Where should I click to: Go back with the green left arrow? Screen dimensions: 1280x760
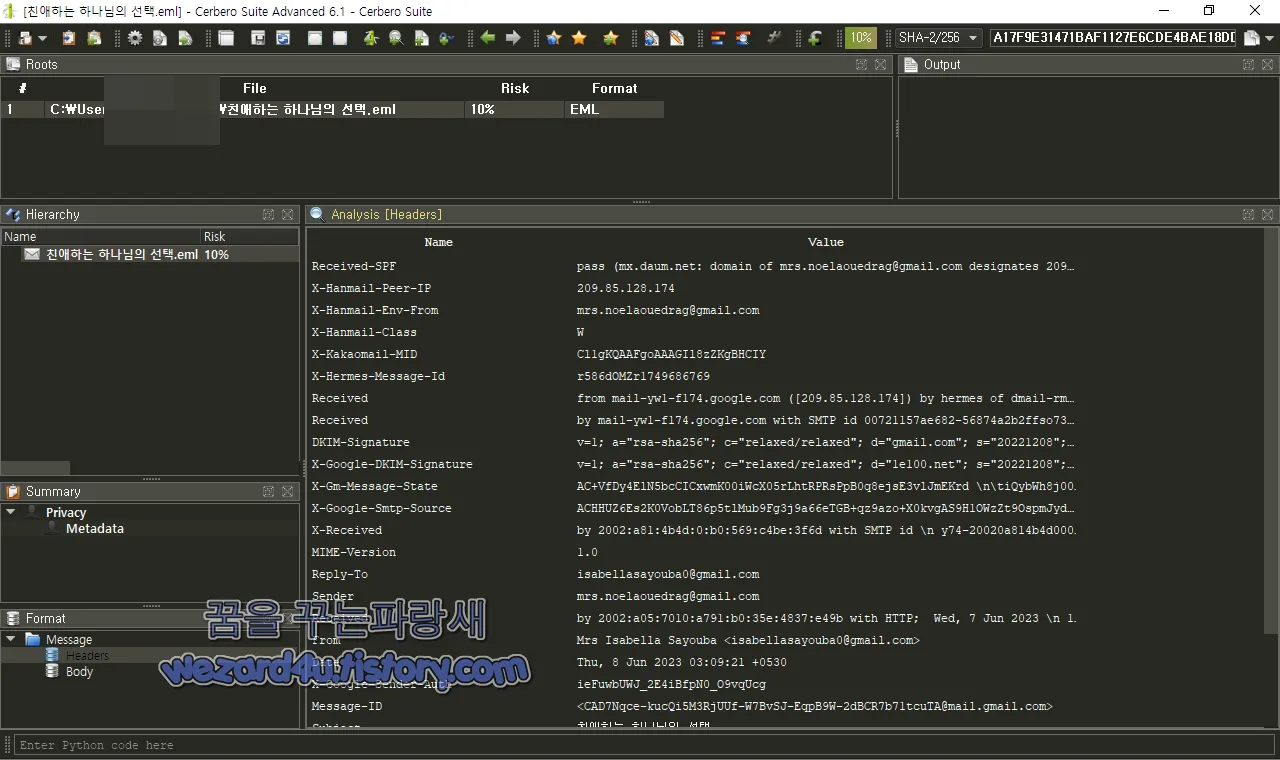(x=488, y=38)
